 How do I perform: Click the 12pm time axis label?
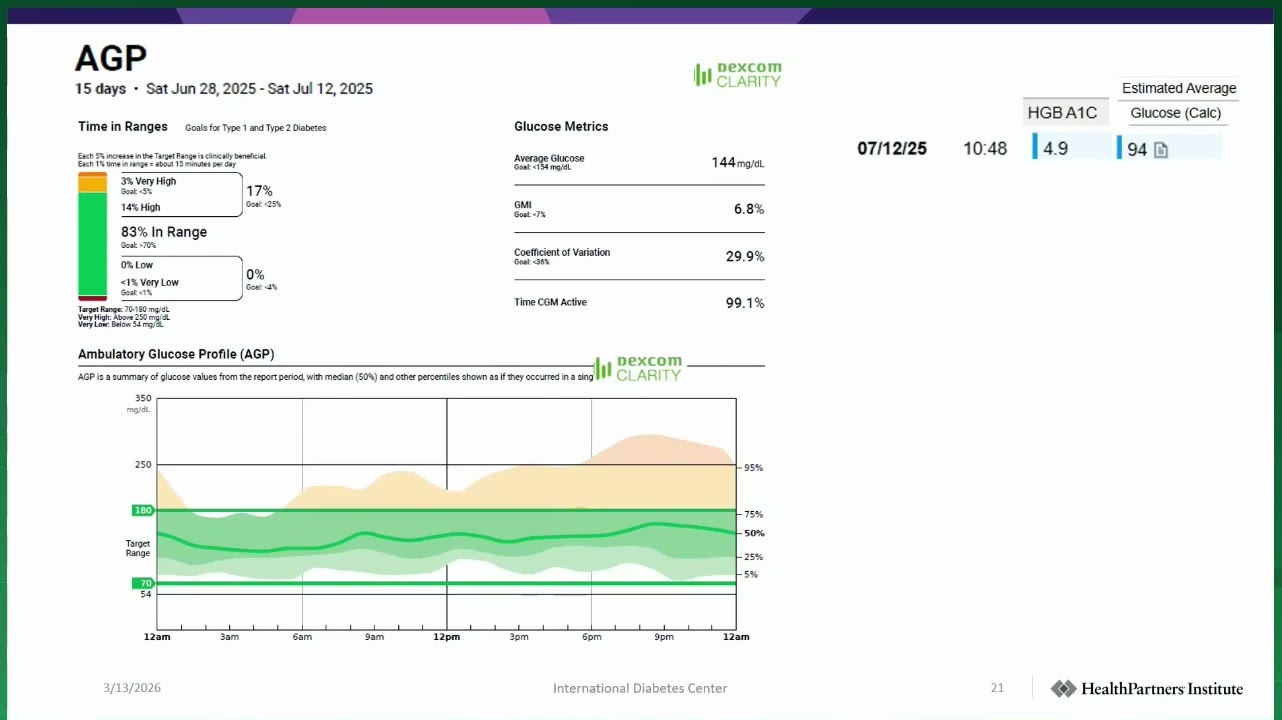tap(447, 637)
